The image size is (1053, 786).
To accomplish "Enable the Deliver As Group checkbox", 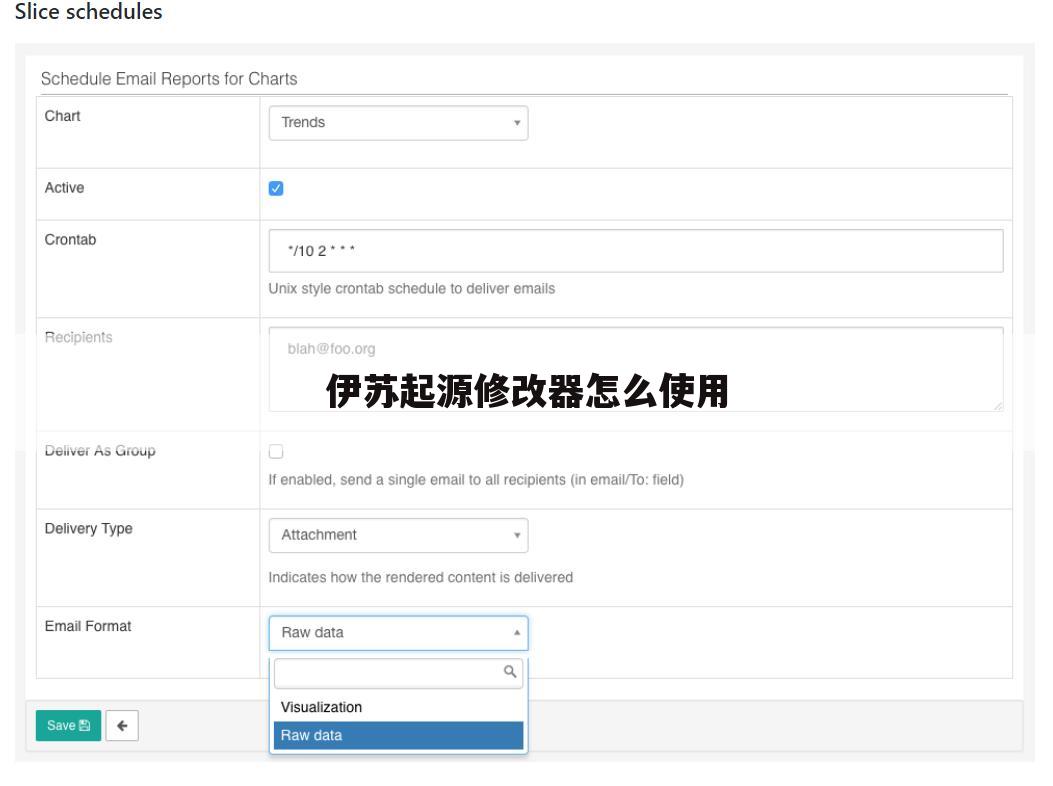I will [x=276, y=451].
